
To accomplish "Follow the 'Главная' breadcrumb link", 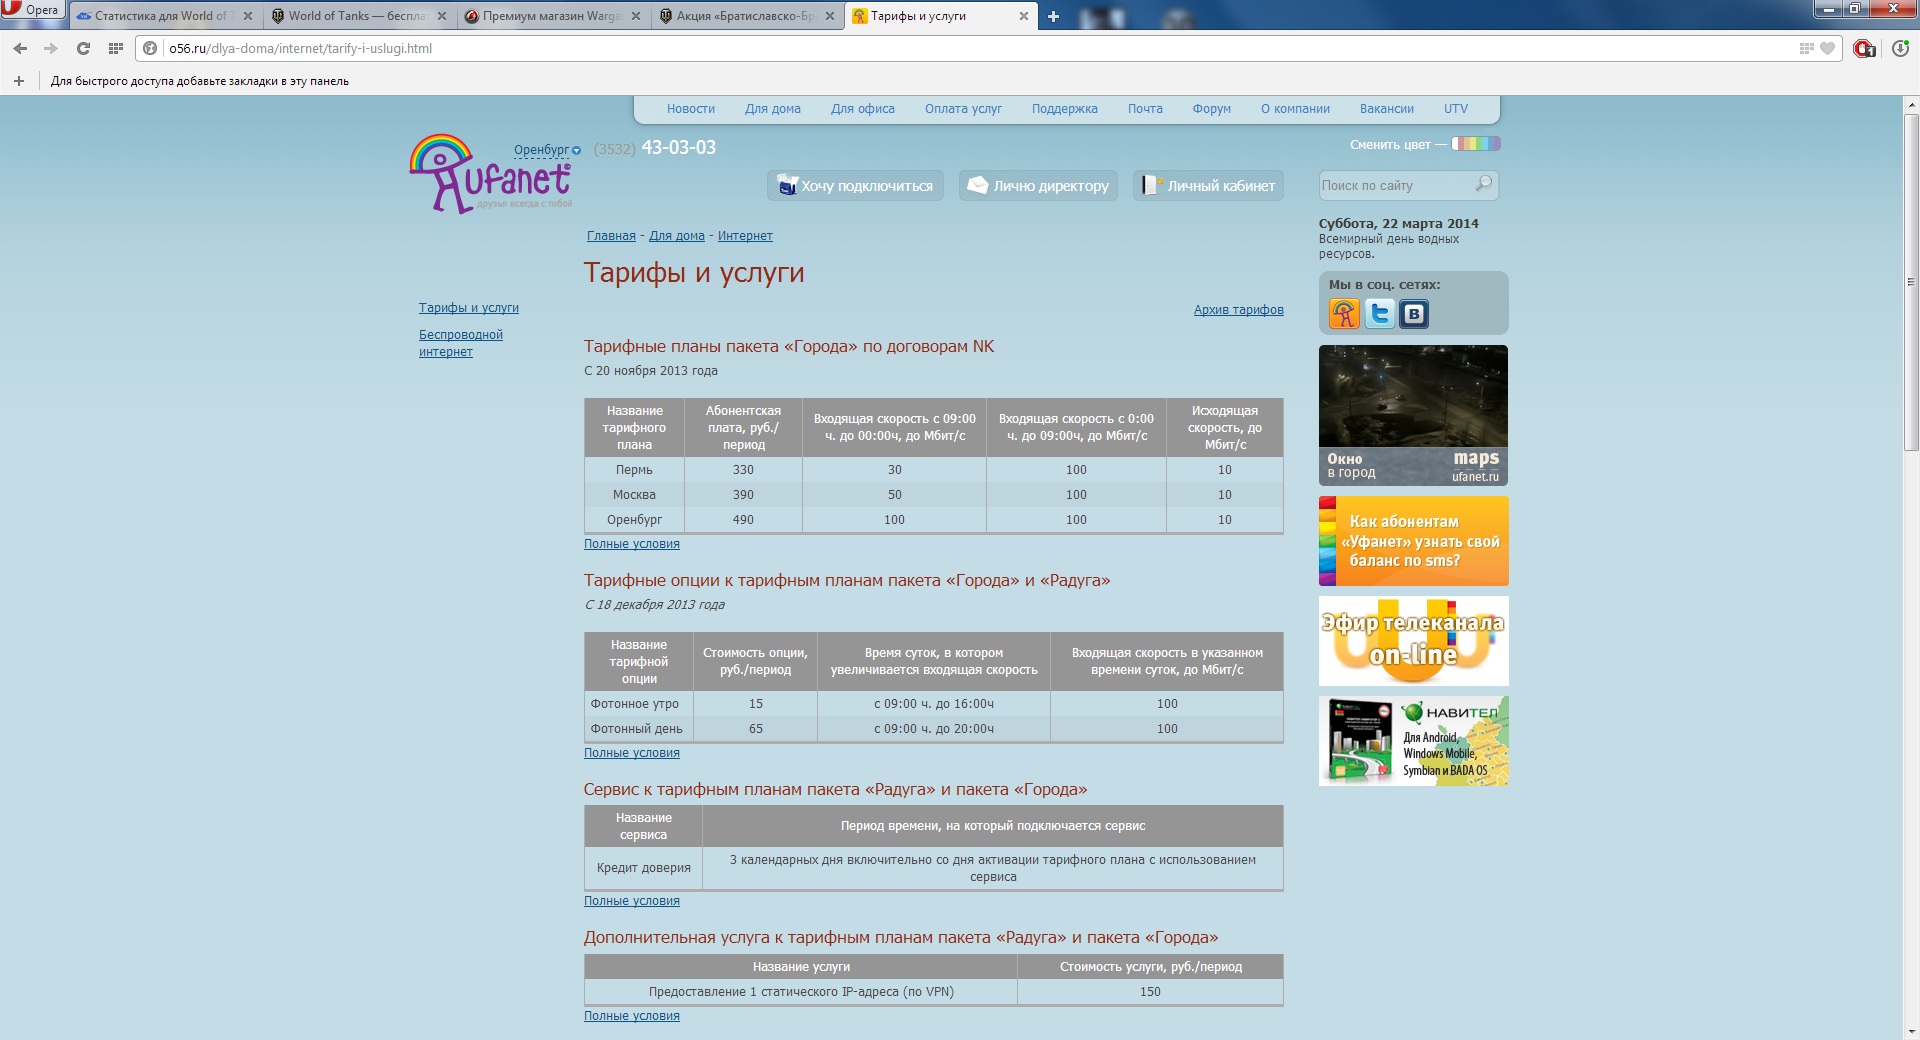I will 611,236.
